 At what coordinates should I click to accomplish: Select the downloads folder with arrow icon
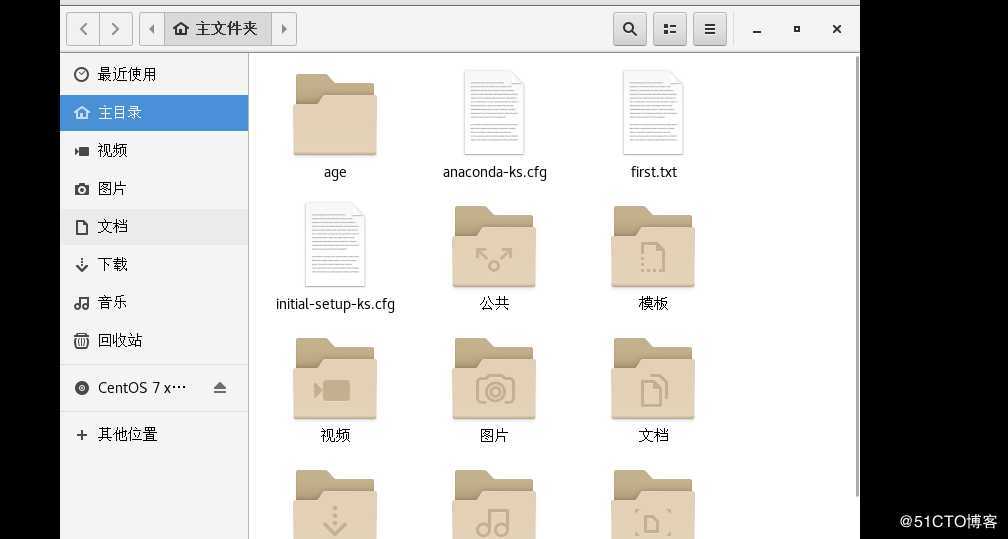335,504
